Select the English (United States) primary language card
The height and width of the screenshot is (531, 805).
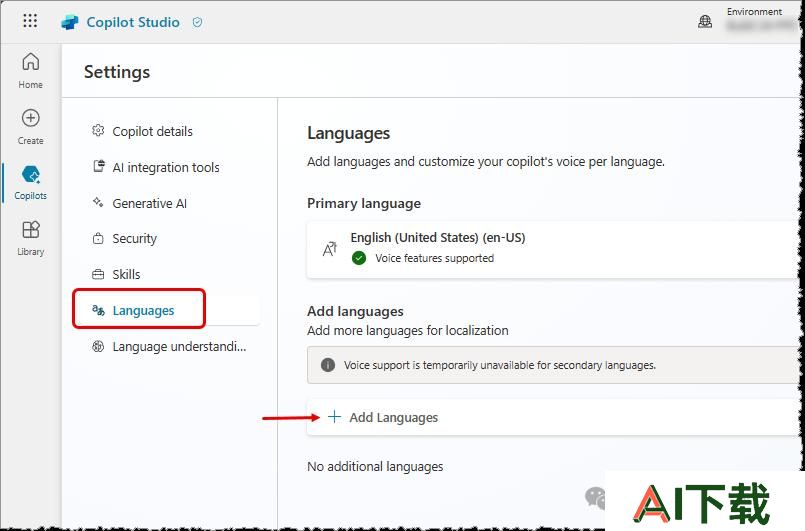click(x=552, y=250)
